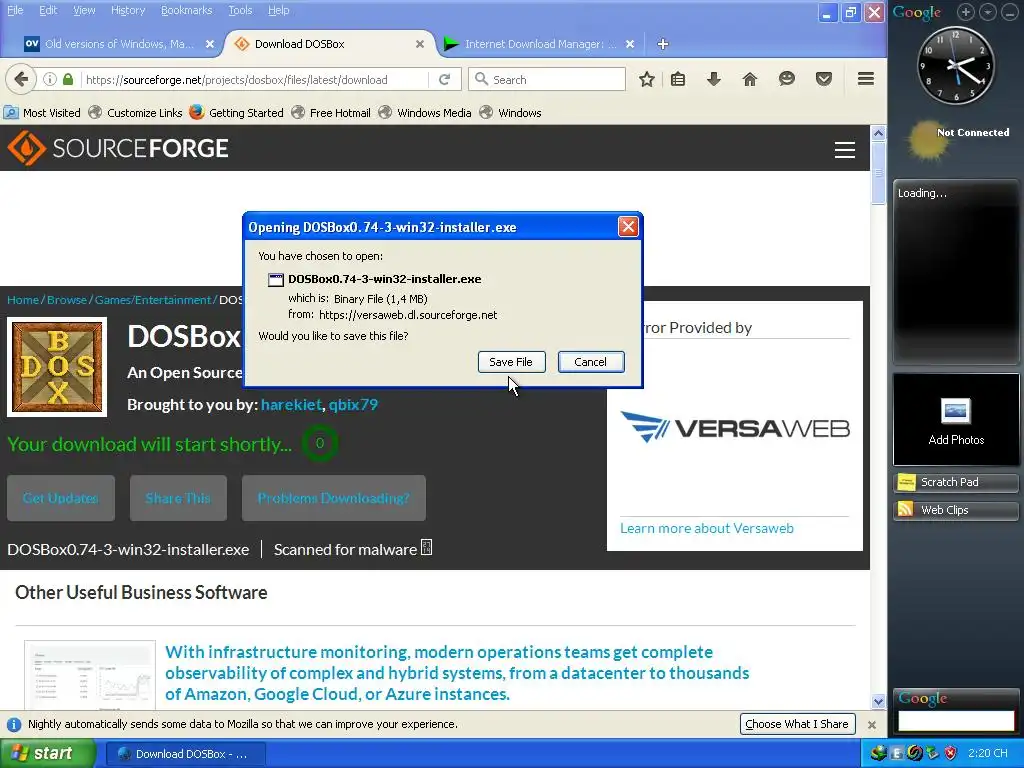Image resolution: width=1024 pixels, height=768 pixels.
Task: Click the Choose What I Share button
Action: coord(797,724)
